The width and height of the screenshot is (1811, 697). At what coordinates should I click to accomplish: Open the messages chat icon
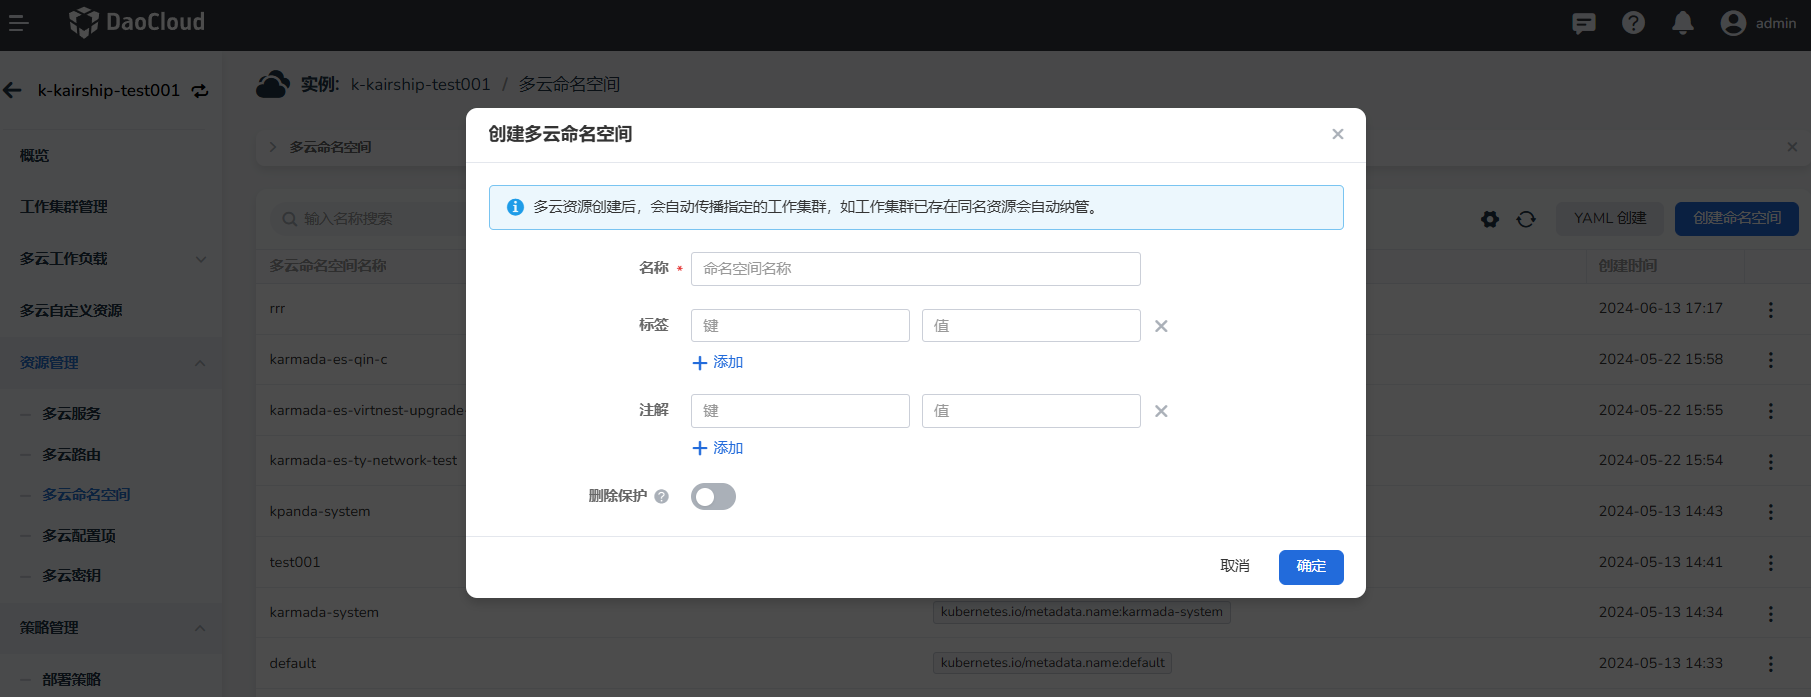(x=1583, y=23)
